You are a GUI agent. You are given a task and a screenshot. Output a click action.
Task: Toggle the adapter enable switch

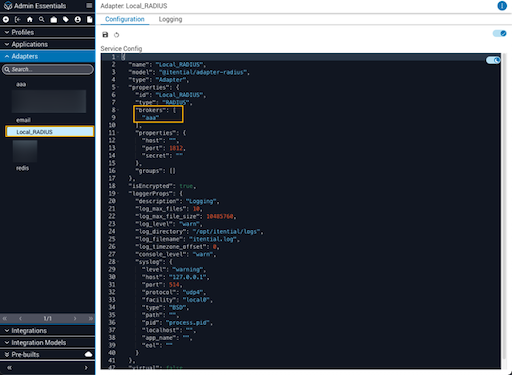[x=499, y=33]
